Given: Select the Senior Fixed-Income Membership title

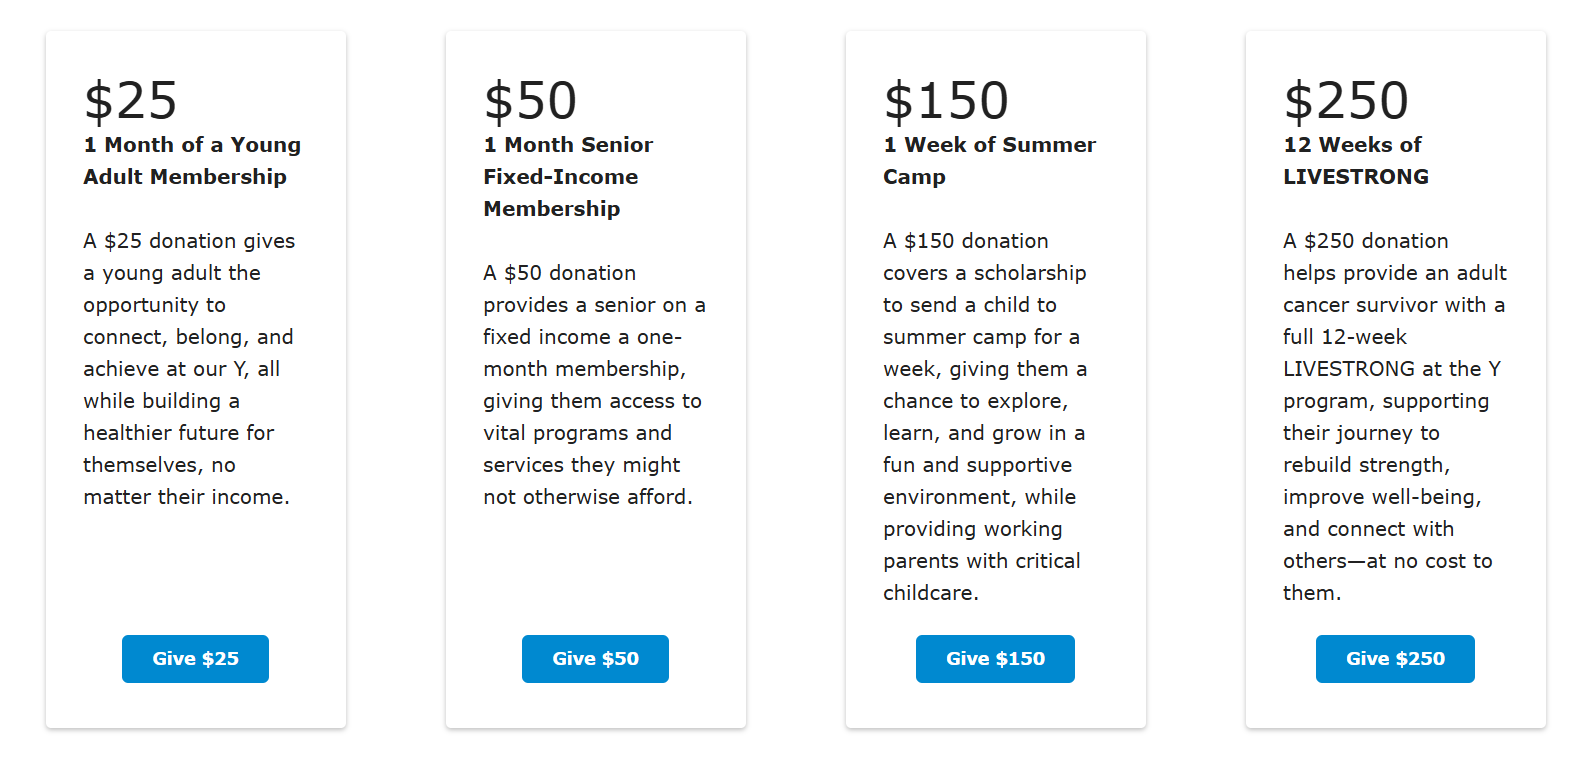Looking at the screenshot, I should click(568, 177).
